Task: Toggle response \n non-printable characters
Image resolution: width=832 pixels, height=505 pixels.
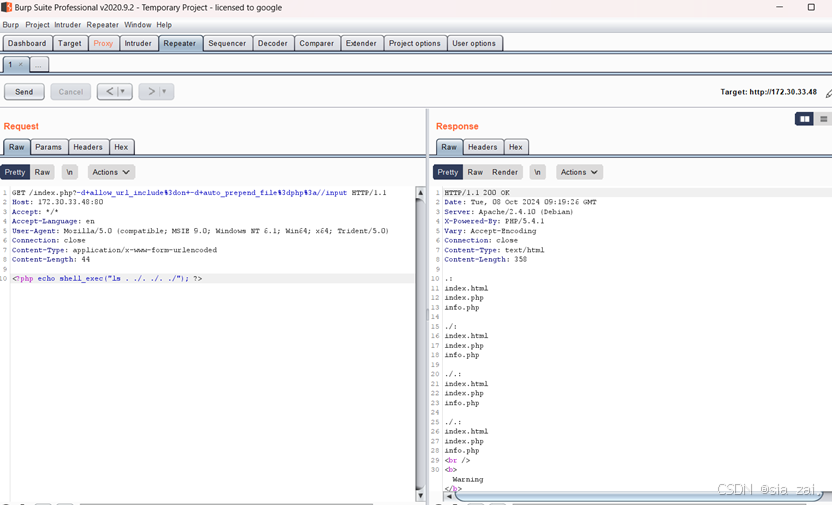Action: (x=538, y=172)
